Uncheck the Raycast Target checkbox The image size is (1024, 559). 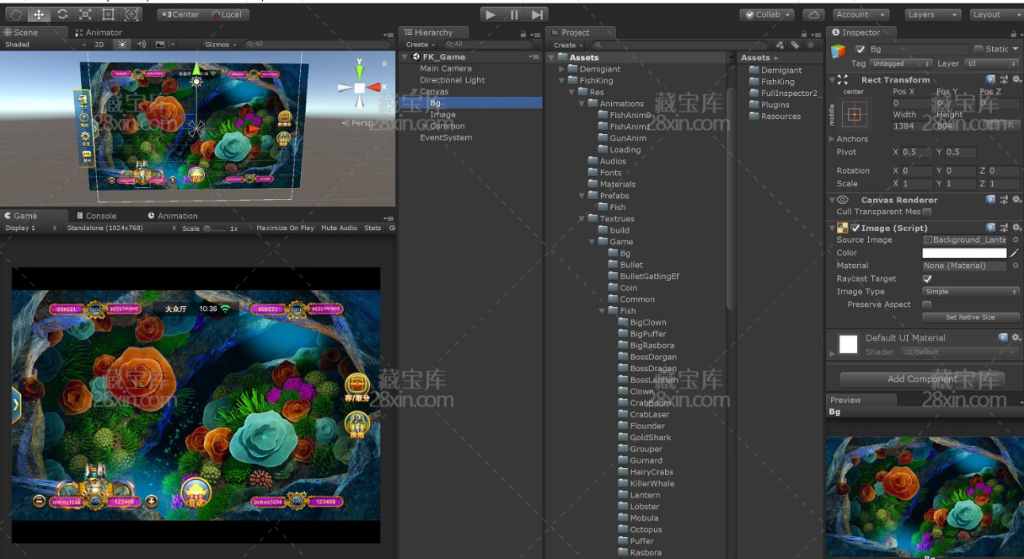tap(927, 279)
